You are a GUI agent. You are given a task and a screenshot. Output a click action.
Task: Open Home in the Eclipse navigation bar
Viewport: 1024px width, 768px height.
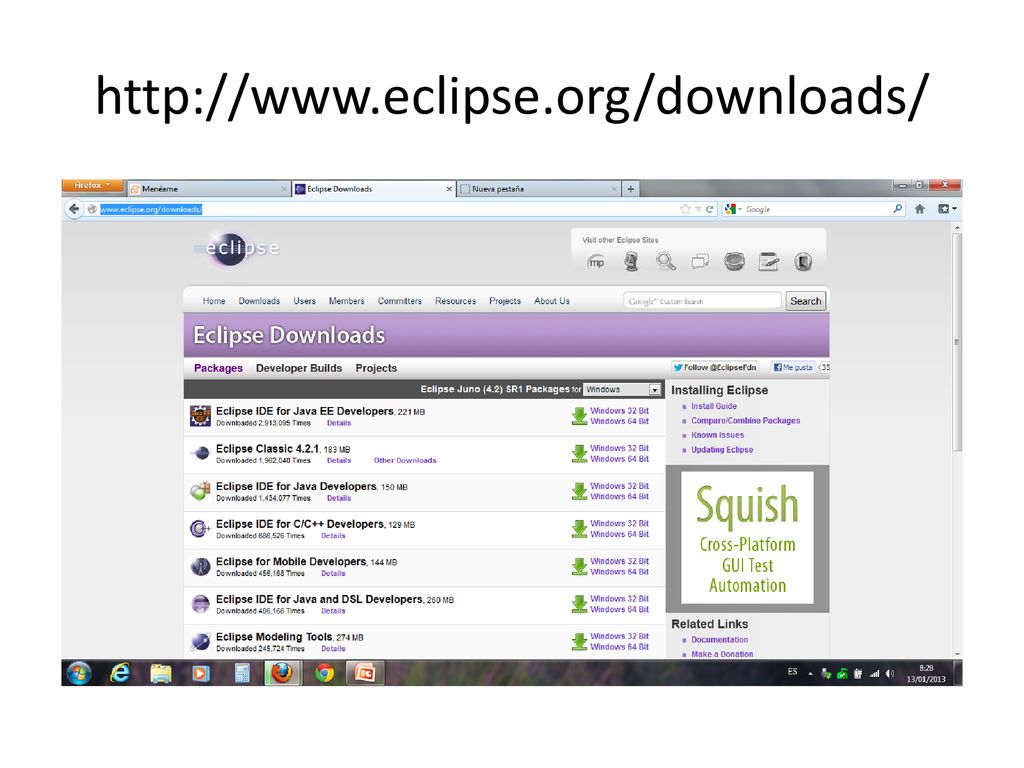tap(214, 301)
